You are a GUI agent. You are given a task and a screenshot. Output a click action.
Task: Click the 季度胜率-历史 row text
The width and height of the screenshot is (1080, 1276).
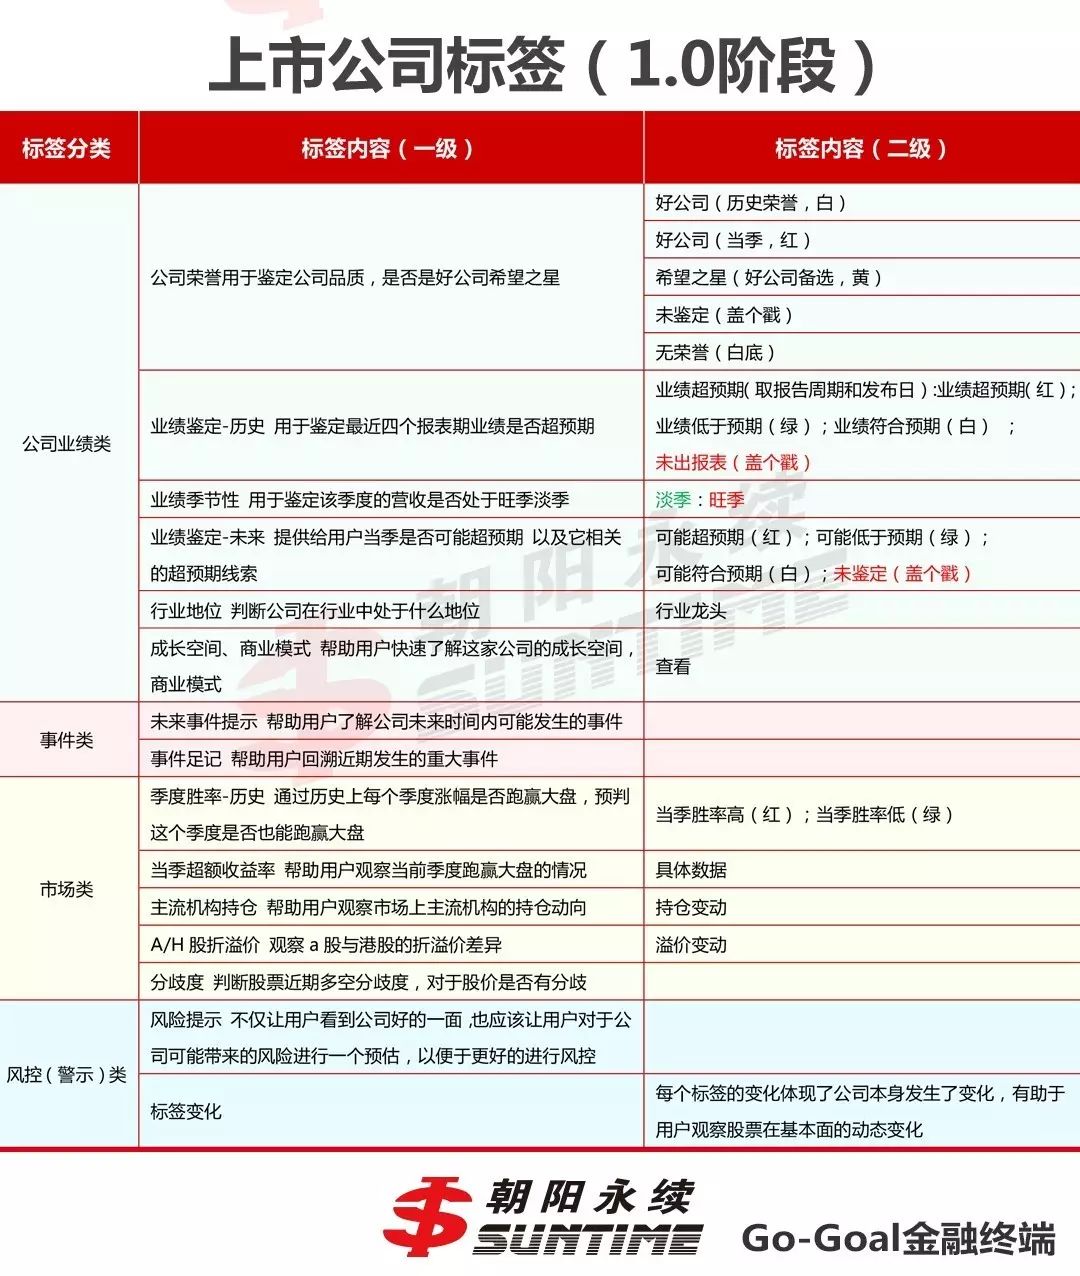[390, 814]
